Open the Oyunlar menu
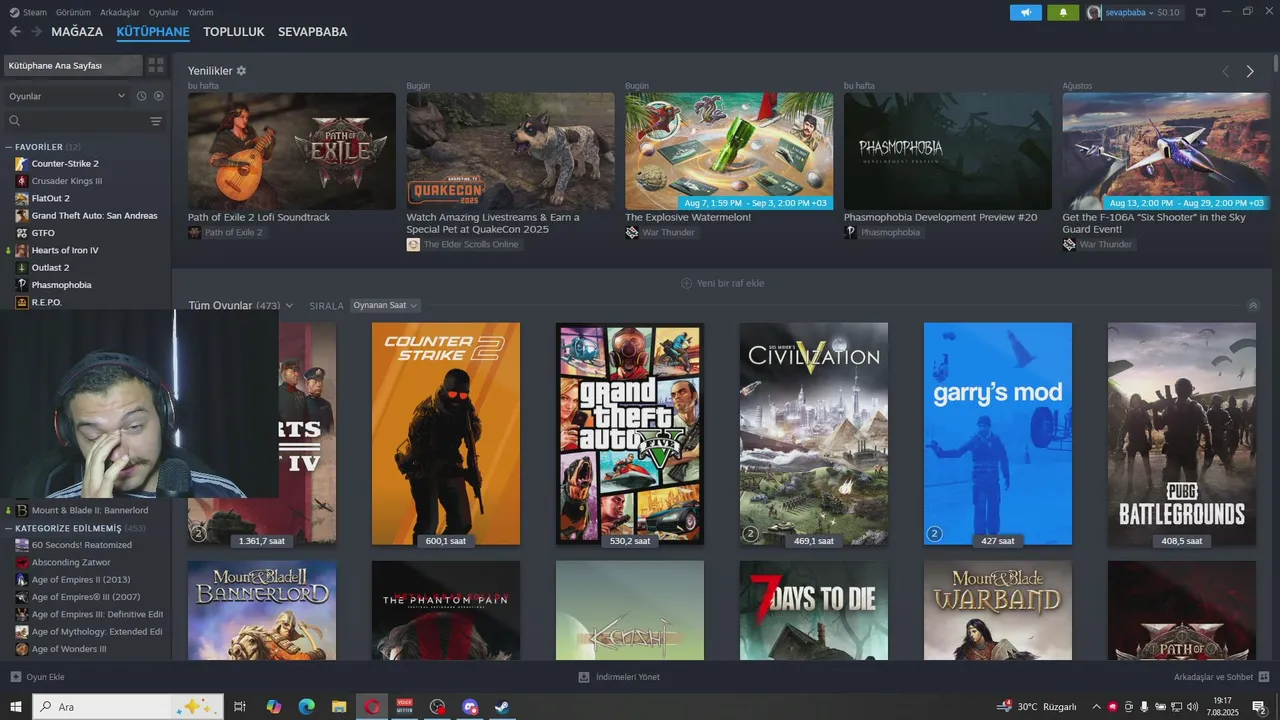1280x720 pixels. pyautogui.click(x=164, y=12)
